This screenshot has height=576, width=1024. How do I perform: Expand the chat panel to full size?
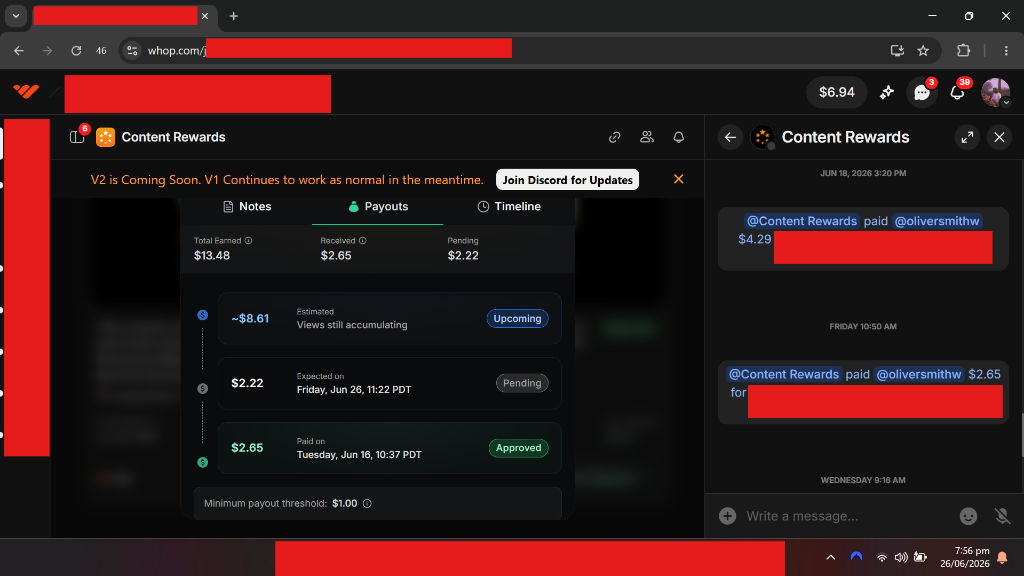pos(967,137)
